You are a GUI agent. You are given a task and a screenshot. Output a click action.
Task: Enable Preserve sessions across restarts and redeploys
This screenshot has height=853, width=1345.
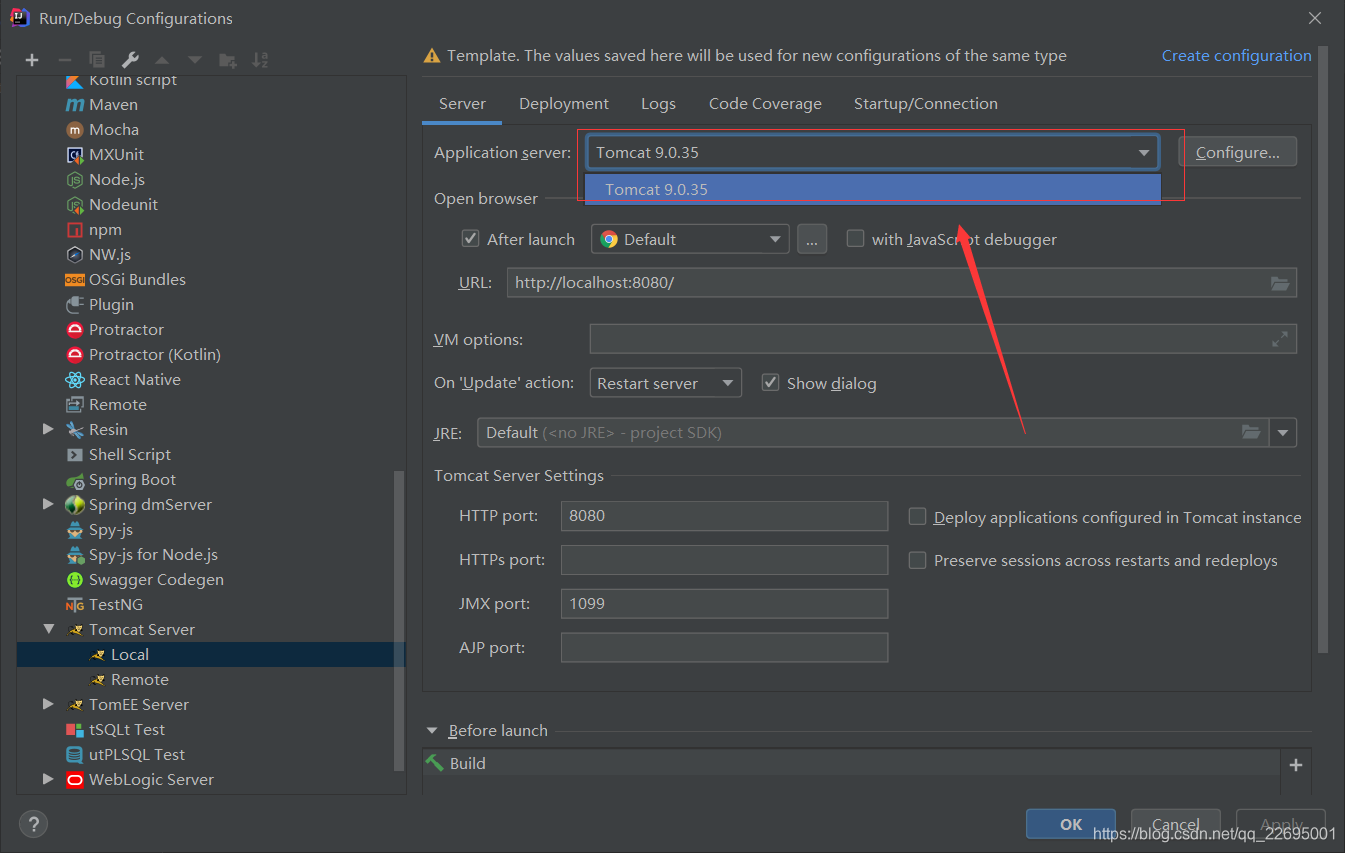917,560
